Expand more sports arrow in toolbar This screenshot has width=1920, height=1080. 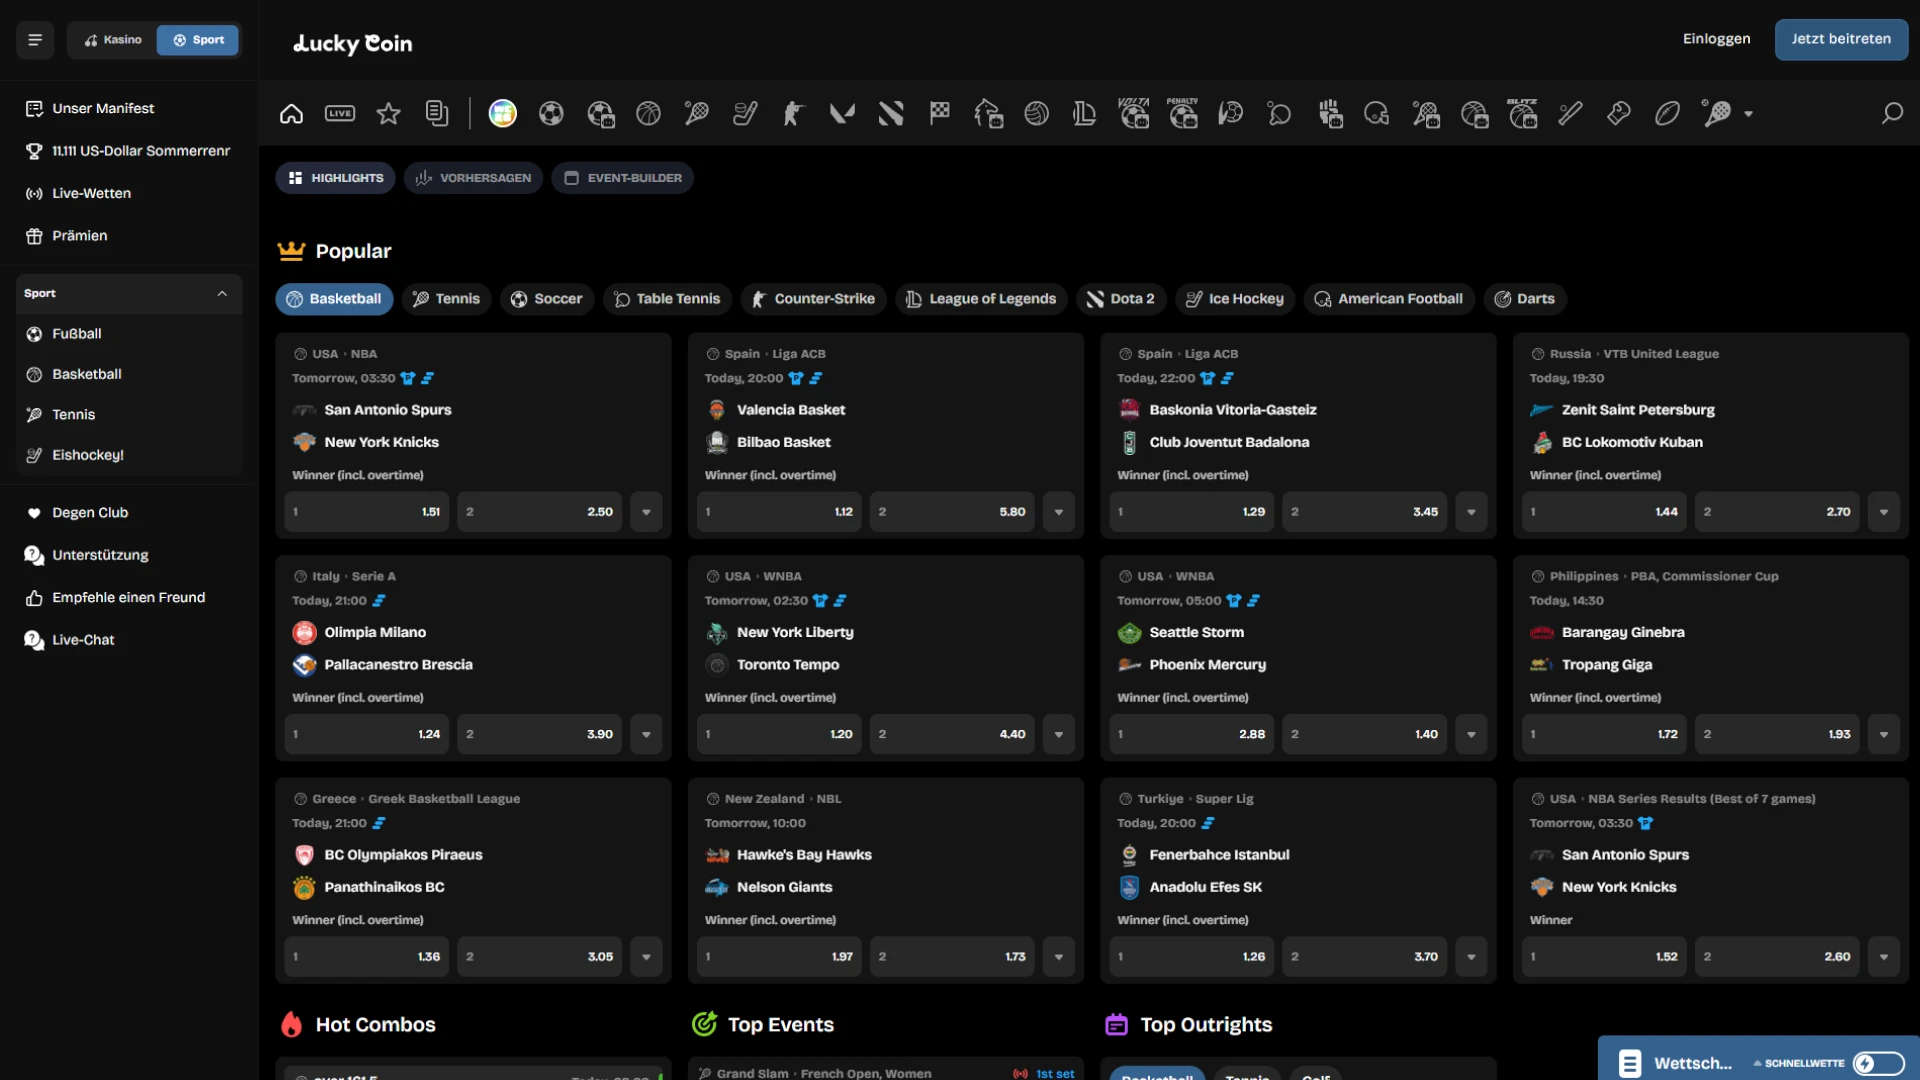point(1748,114)
